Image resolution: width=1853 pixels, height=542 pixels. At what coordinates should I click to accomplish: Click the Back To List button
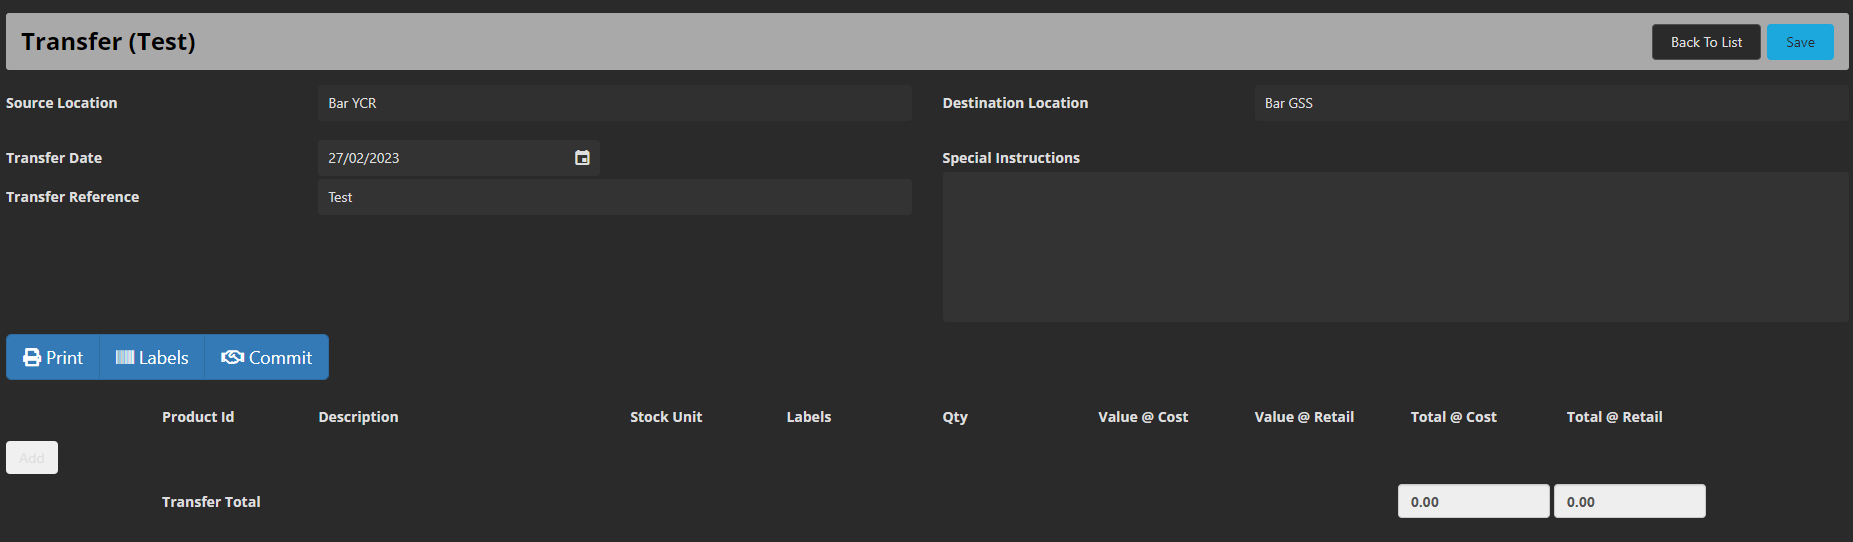[1705, 42]
